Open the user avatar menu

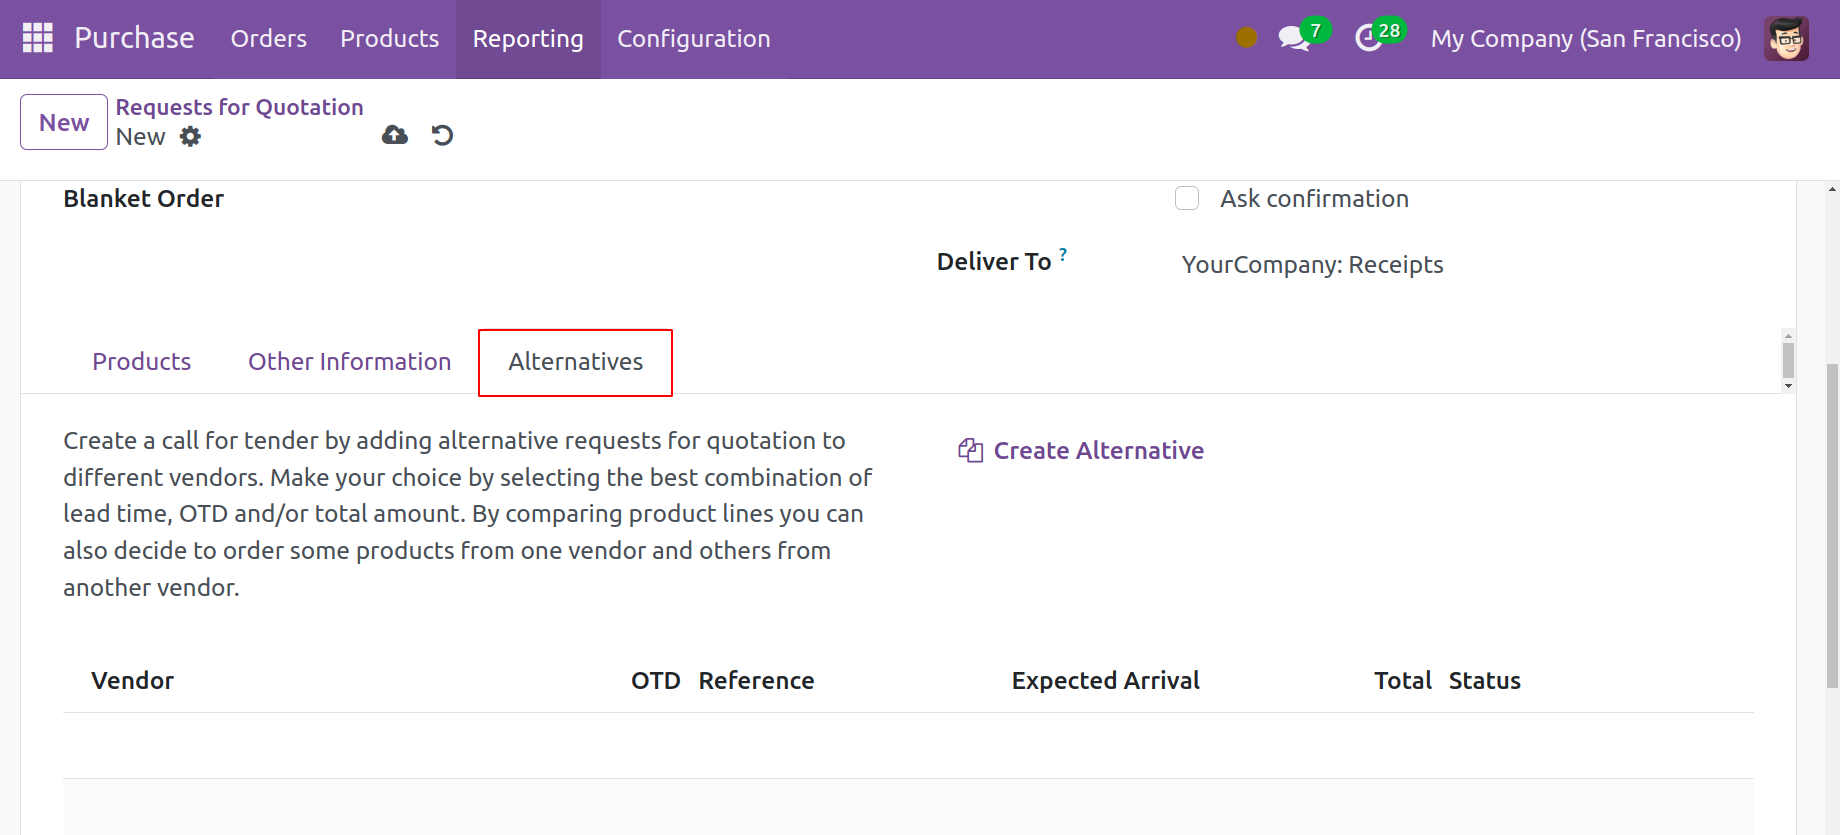coord(1786,38)
